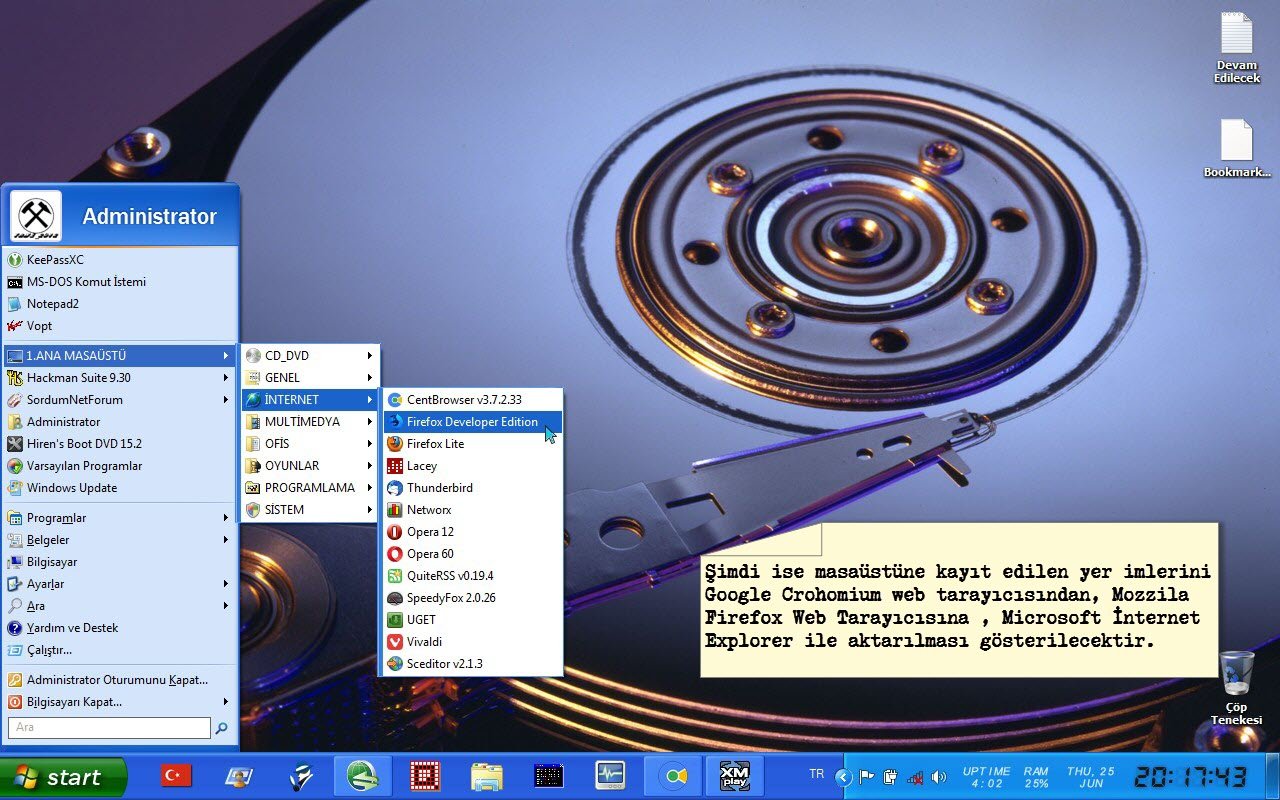The width and height of the screenshot is (1280, 800).
Task: Launch Thunderbird mail client
Action: click(473, 488)
